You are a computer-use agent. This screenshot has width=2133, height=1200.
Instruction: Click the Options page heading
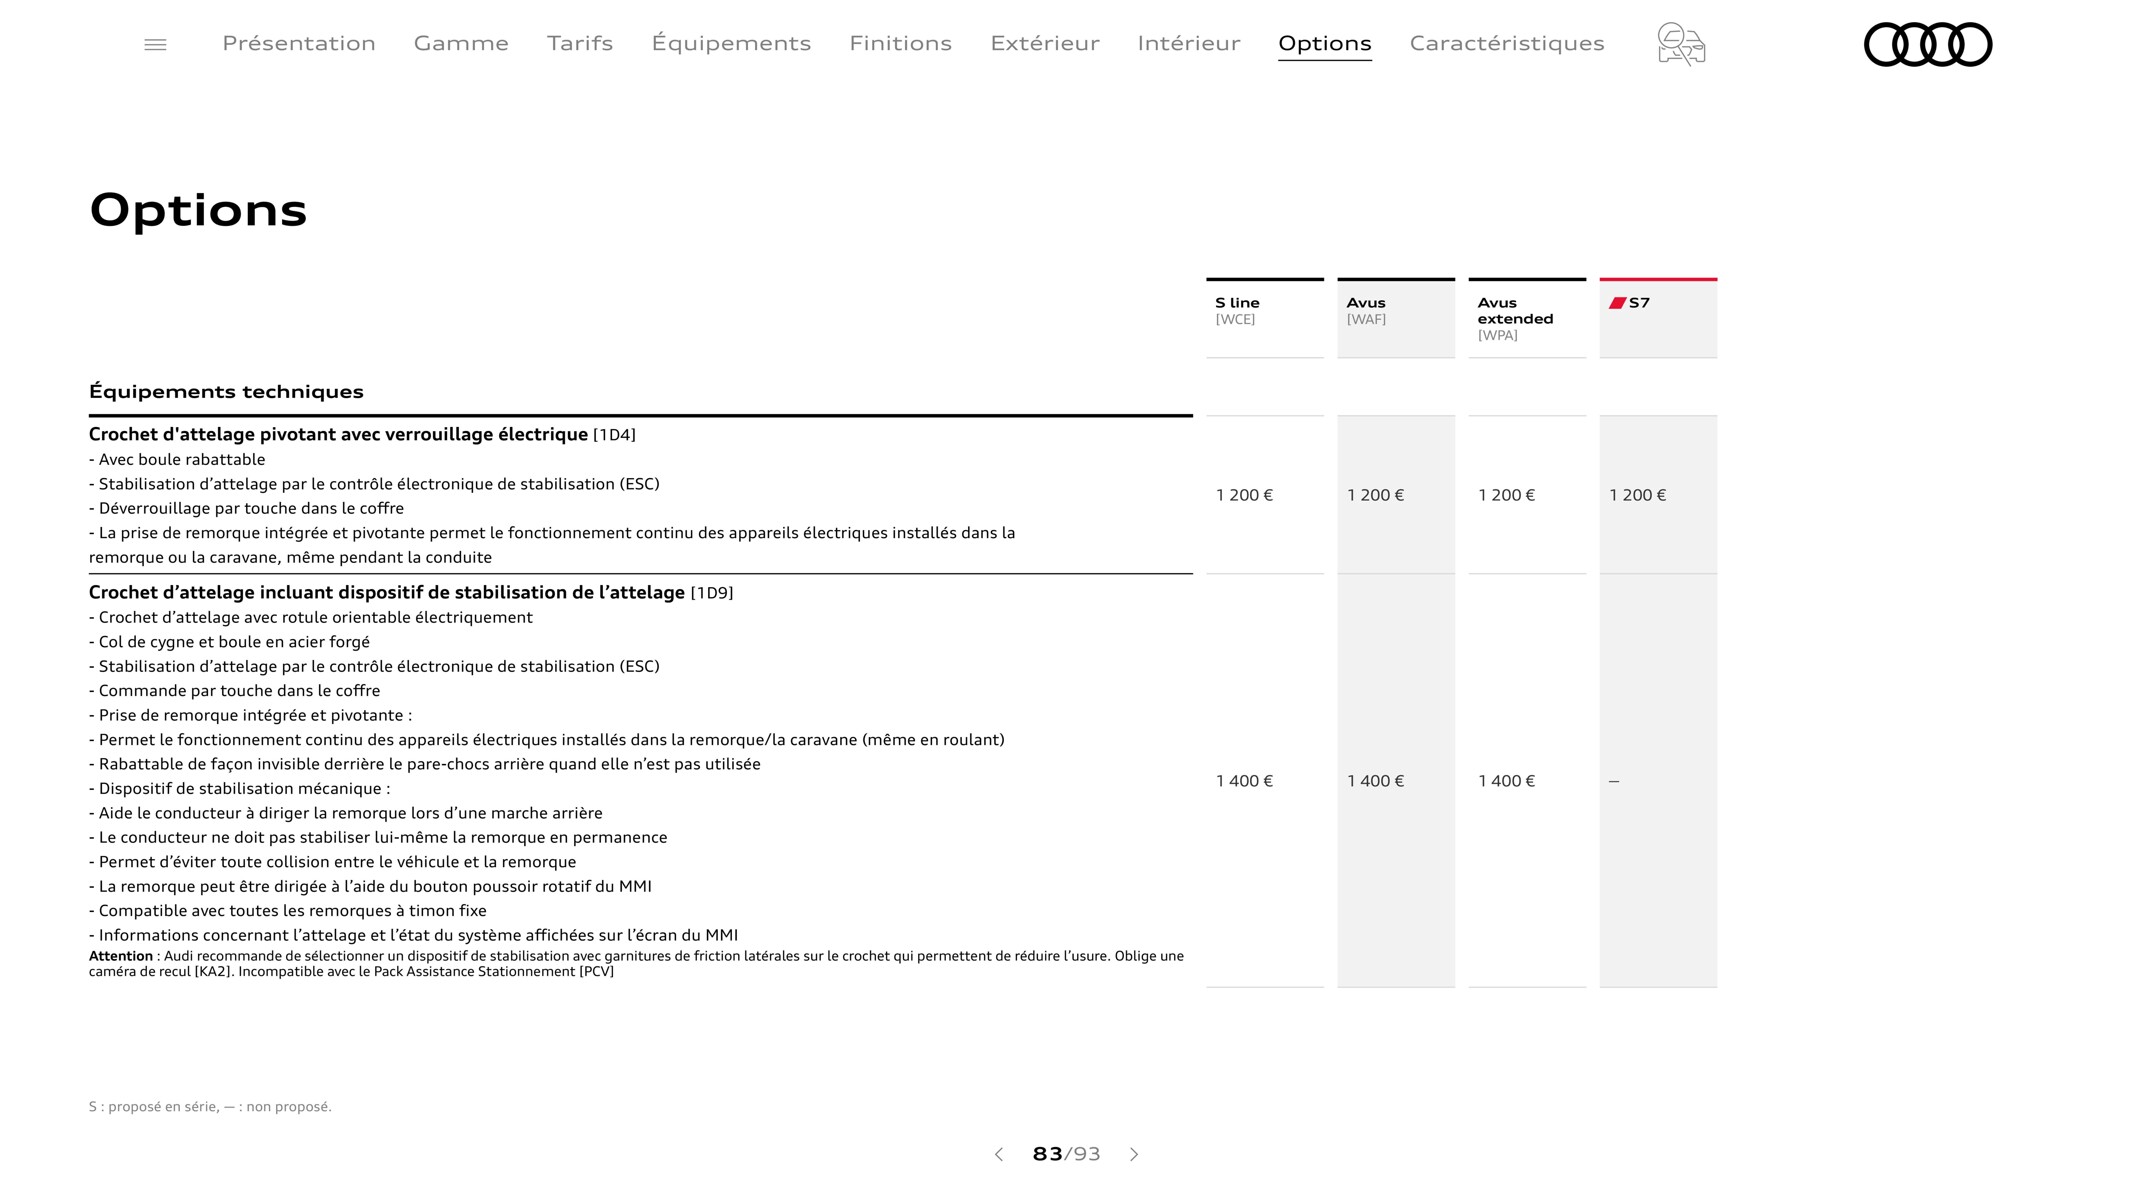tap(198, 210)
